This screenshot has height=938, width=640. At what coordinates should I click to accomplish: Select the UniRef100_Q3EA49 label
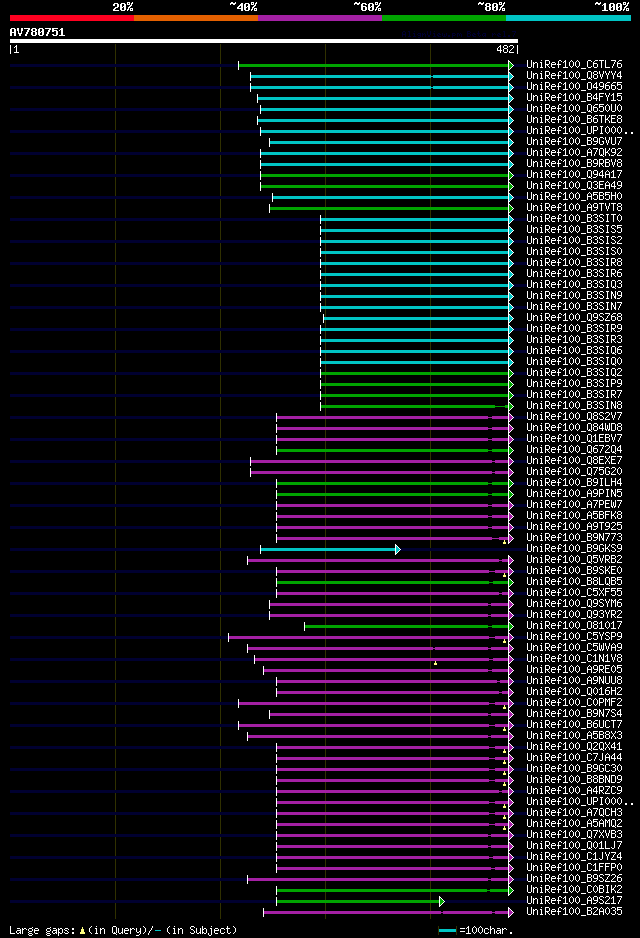[574, 185]
